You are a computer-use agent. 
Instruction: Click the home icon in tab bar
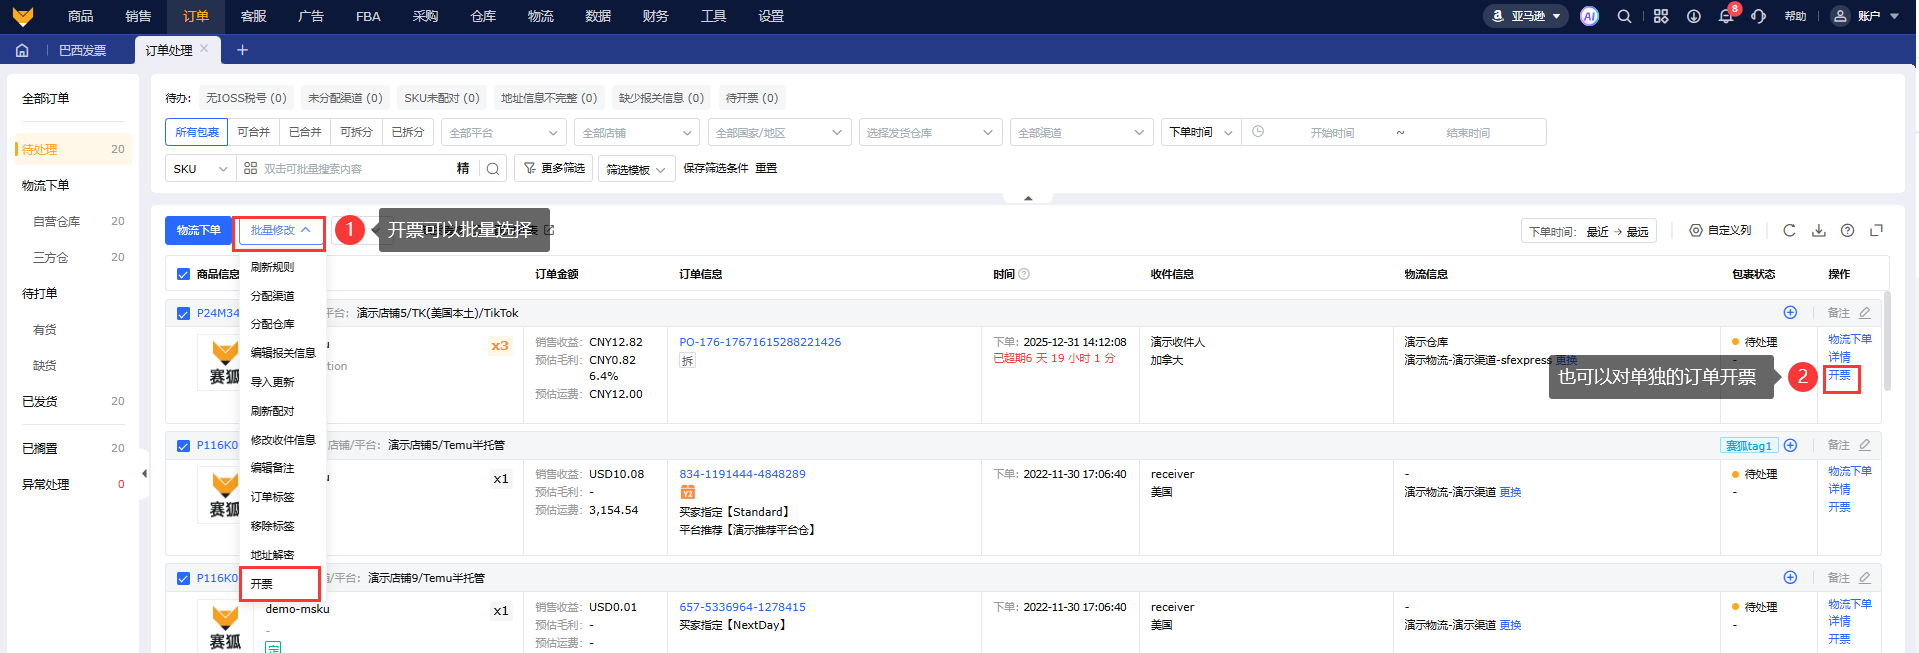(x=22, y=50)
